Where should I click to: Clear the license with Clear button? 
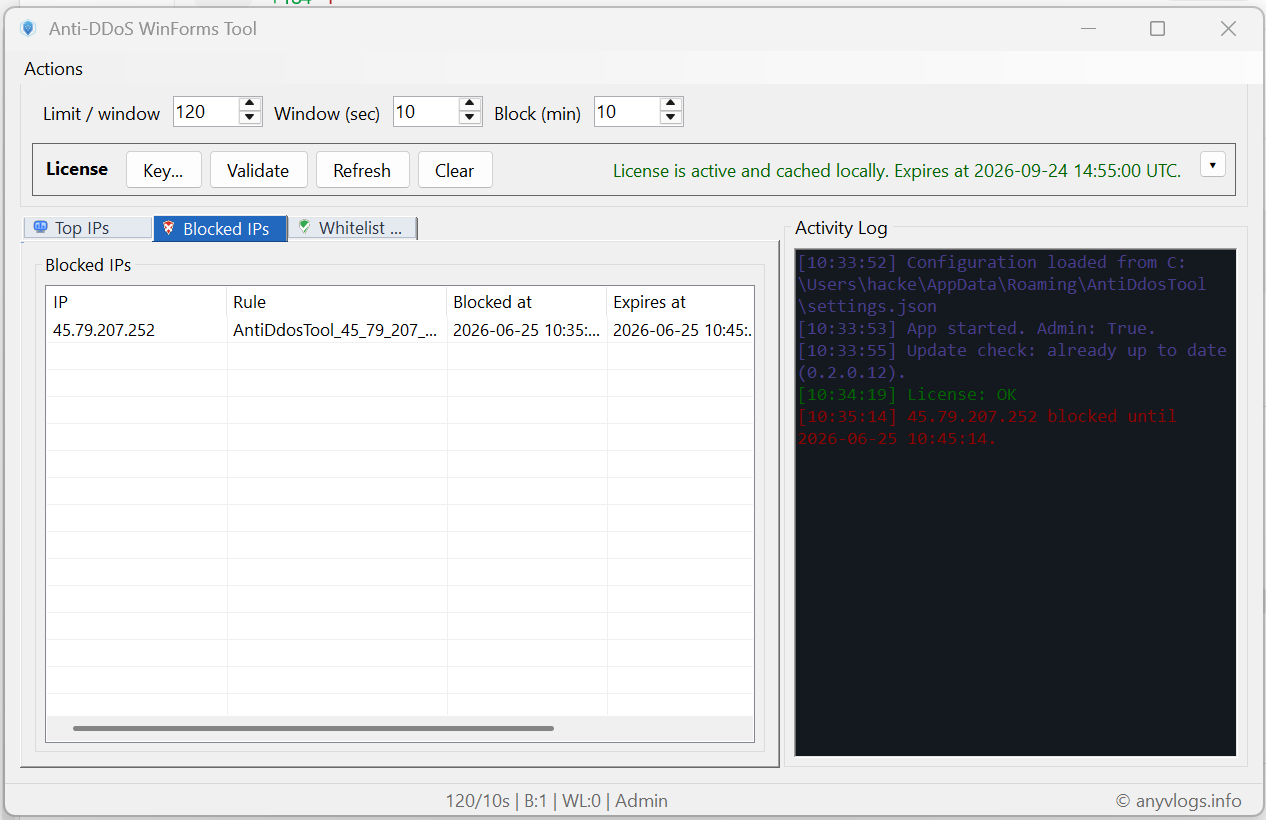pyautogui.click(x=454, y=170)
